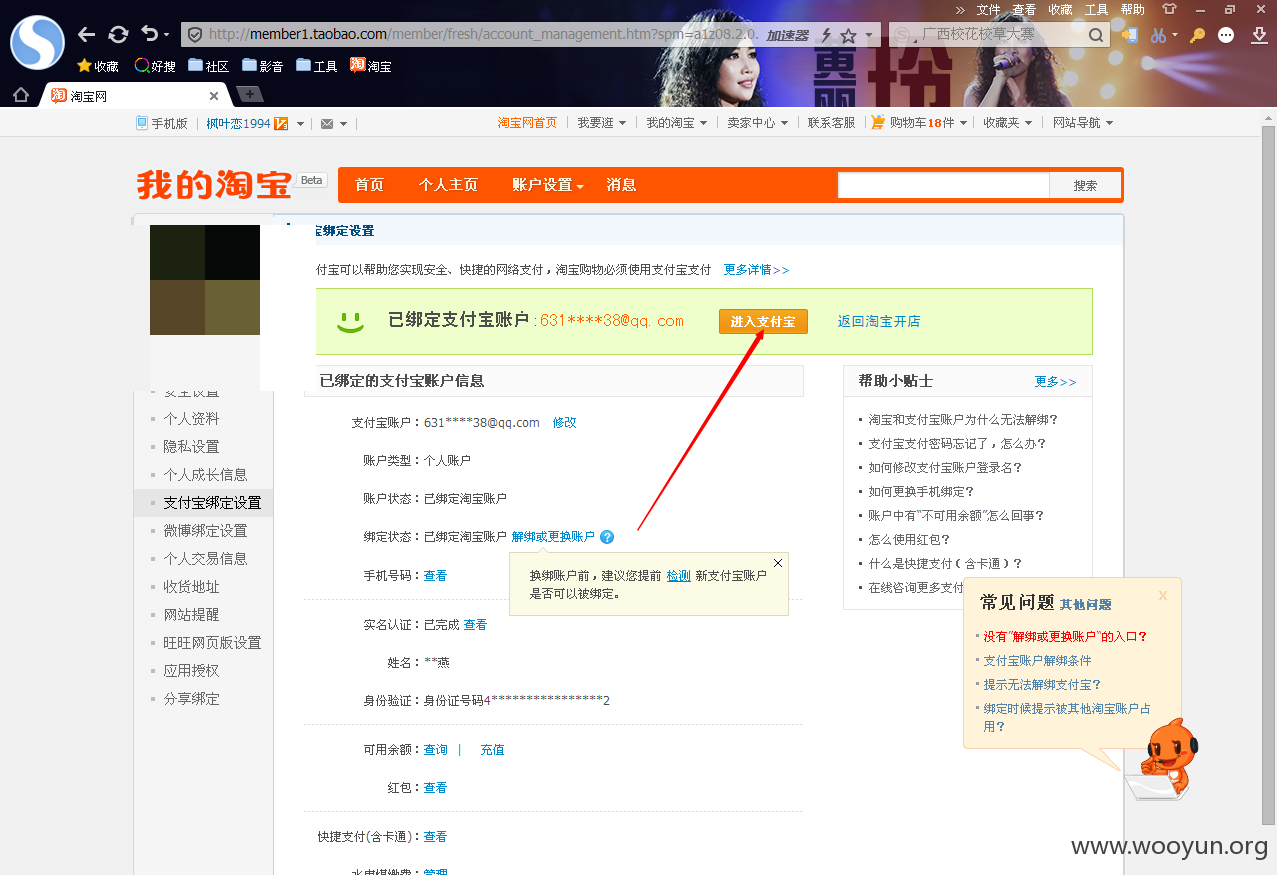The width and height of the screenshot is (1277, 875).
Task: Close the 换绑账户 tooltip
Action: pos(778,563)
